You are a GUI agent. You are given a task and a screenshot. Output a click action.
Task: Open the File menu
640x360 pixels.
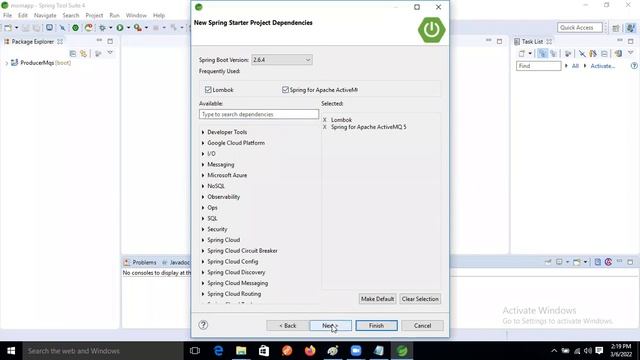pos(7,16)
